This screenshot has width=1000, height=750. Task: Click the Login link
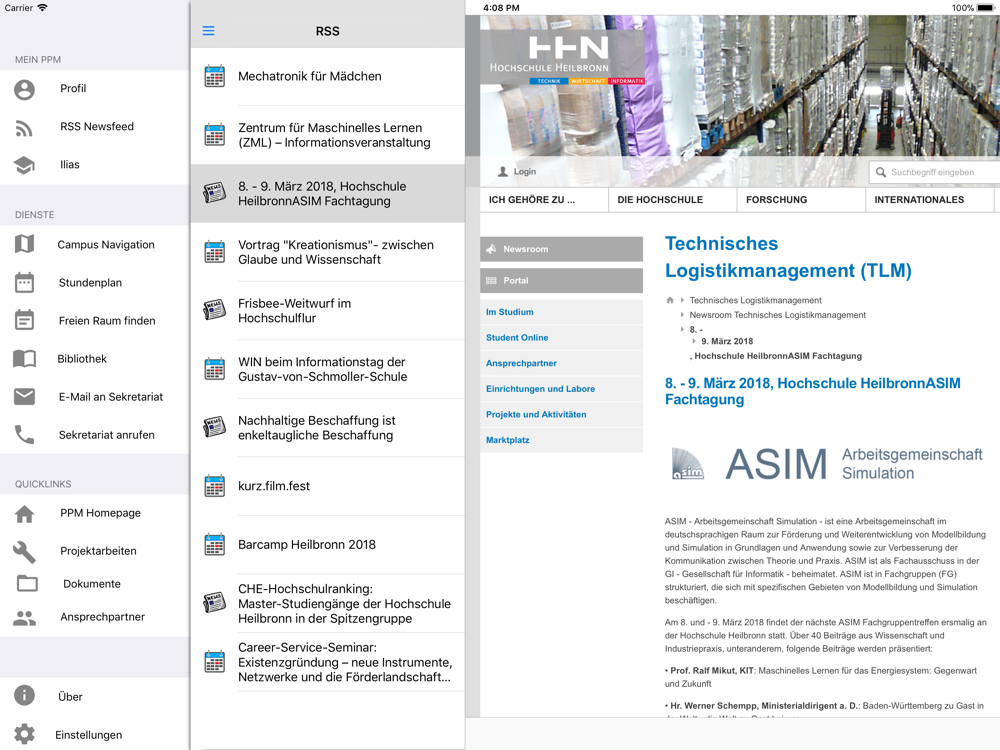517,172
